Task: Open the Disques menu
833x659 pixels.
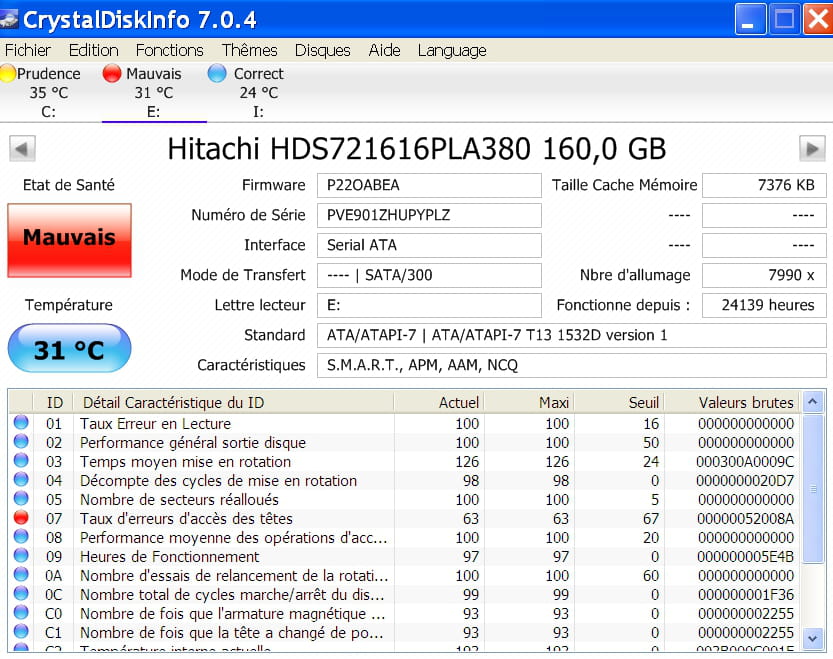Action: pyautogui.click(x=322, y=50)
